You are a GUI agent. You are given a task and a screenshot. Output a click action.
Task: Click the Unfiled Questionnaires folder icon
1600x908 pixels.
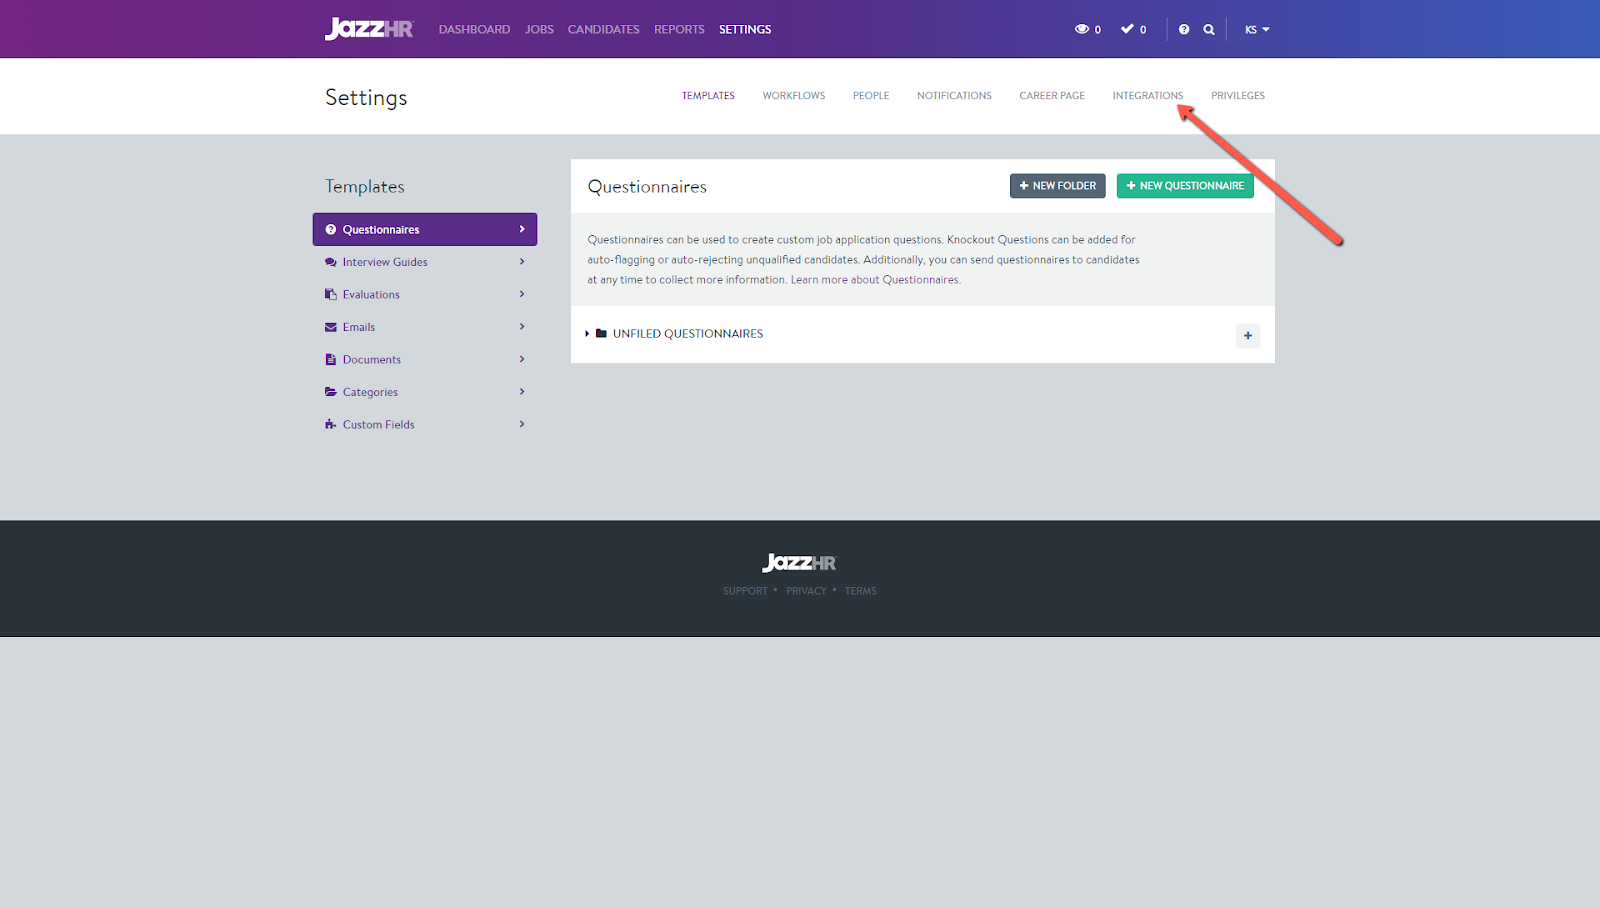(x=601, y=334)
